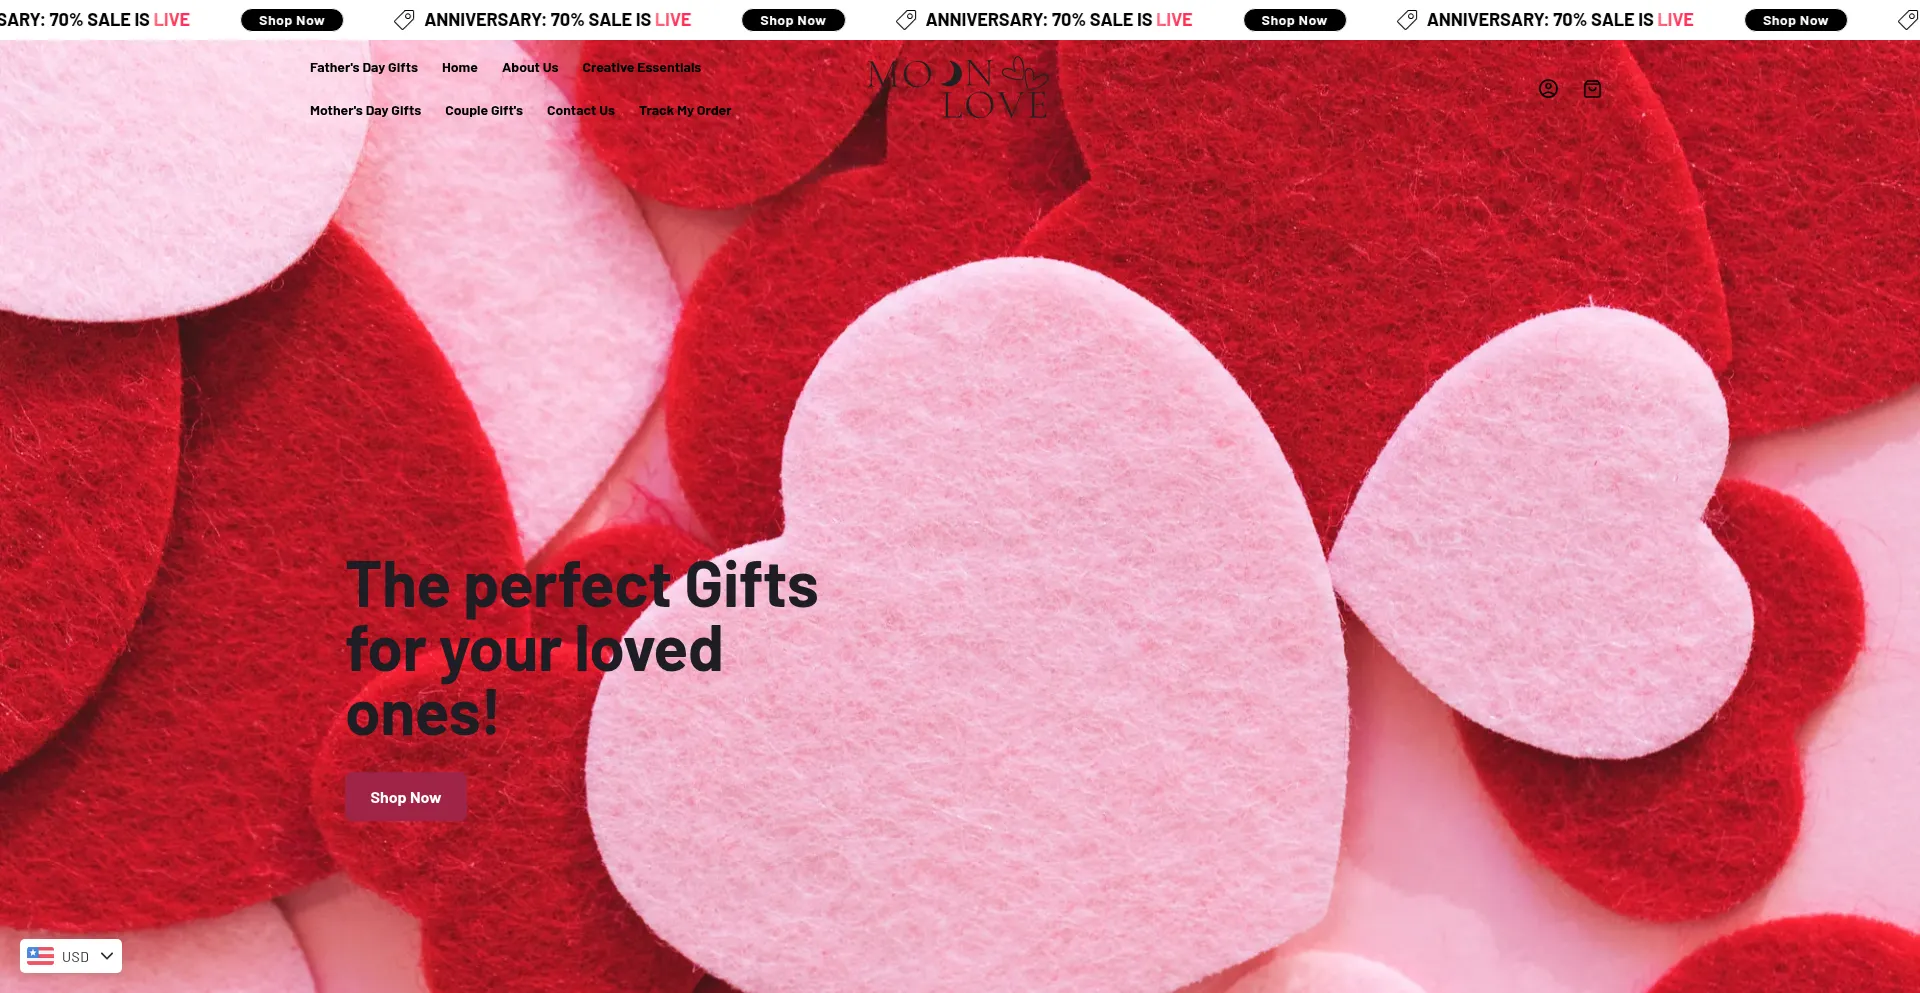This screenshot has width=1920, height=993.
Task: Open the shopping cart icon
Action: pyautogui.click(x=1592, y=89)
